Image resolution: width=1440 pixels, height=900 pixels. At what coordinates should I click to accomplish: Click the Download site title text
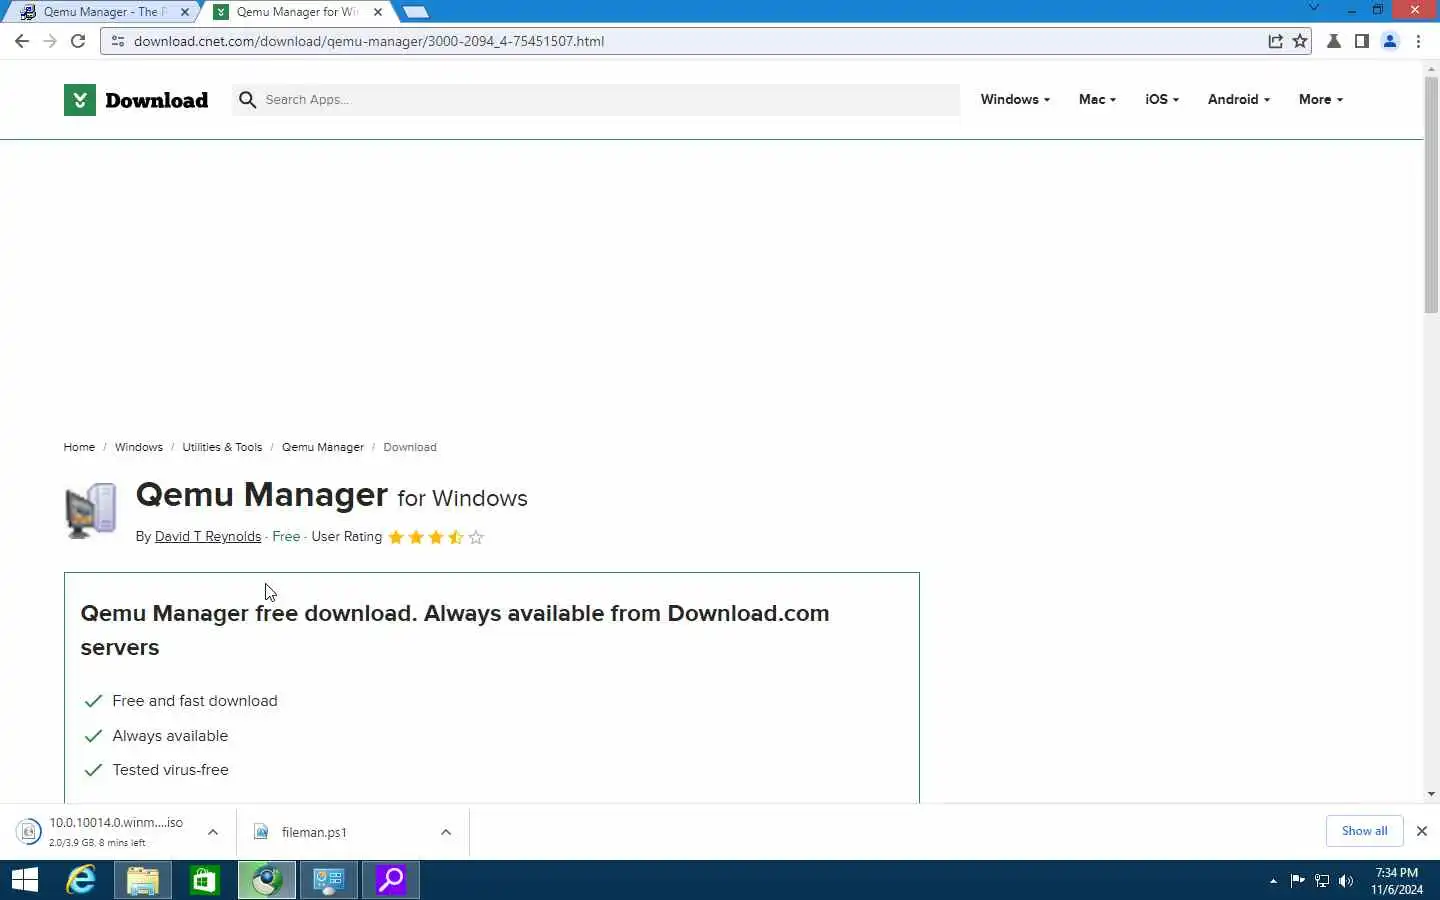pyautogui.click(x=157, y=100)
